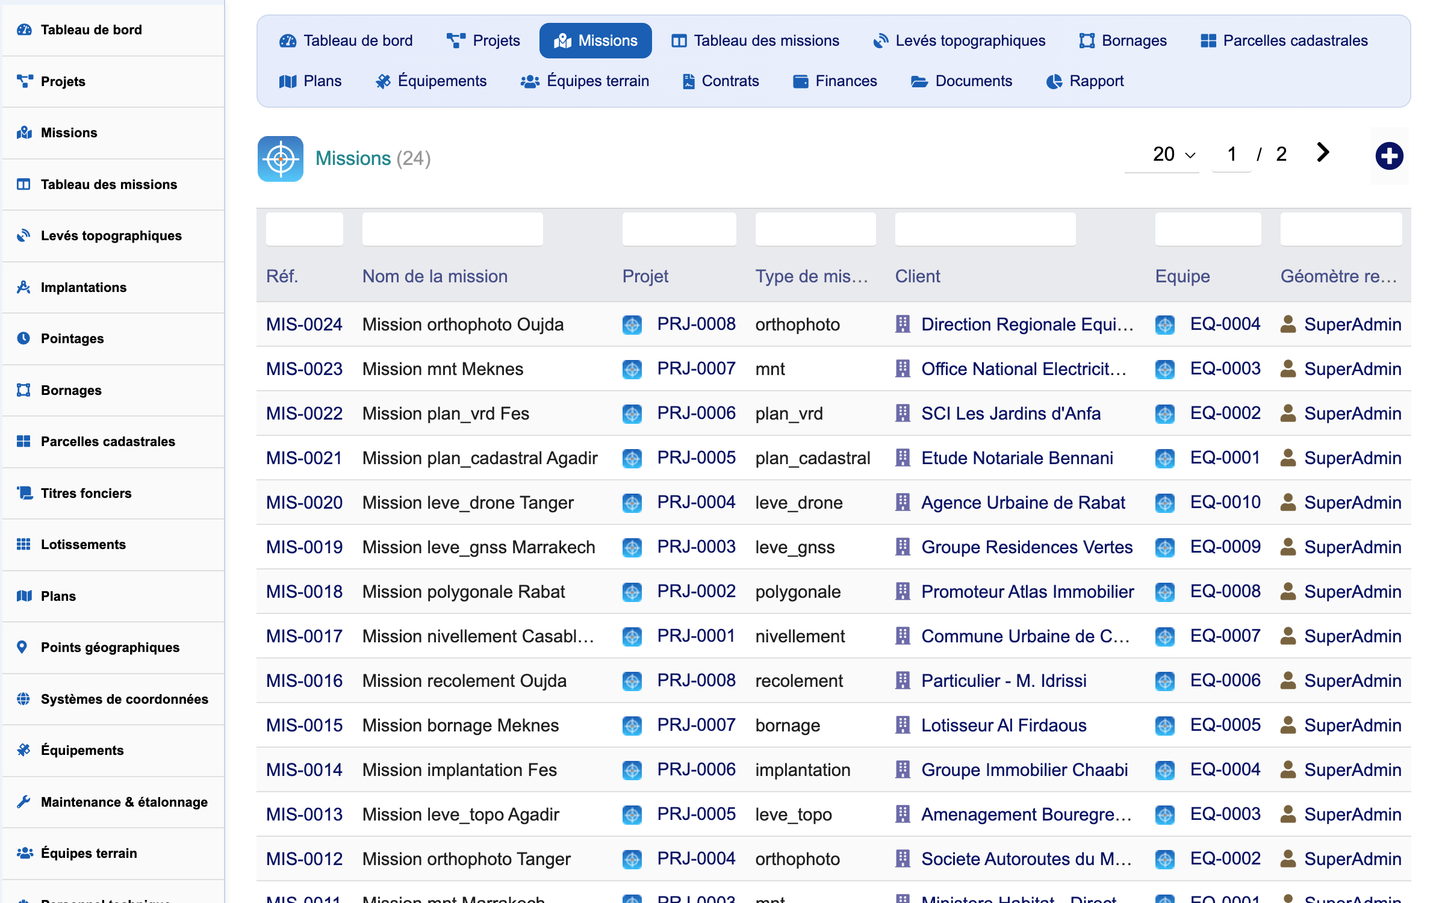The width and height of the screenshot is (1445, 903).
Task: Click building icon beside Lotisseur Al Firdaous
Action: (x=903, y=725)
